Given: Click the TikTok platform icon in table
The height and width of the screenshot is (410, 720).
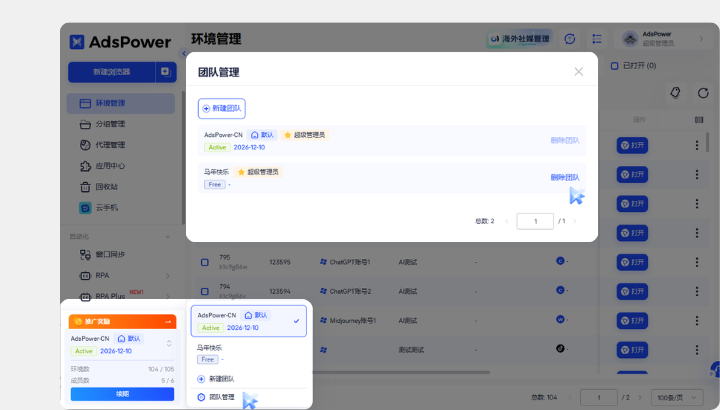Looking at the screenshot, I should point(560,348).
